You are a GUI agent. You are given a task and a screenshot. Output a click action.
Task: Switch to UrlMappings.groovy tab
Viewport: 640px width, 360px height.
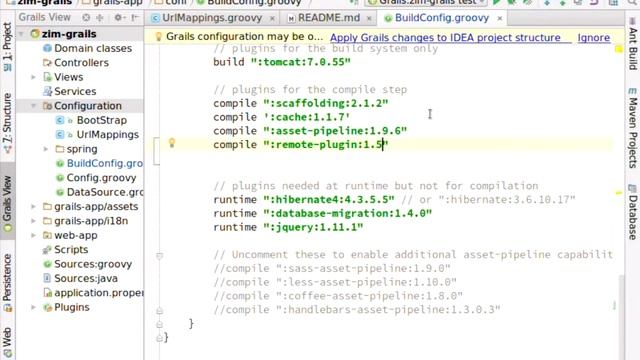pyautogui.click(x=212, y=18)
